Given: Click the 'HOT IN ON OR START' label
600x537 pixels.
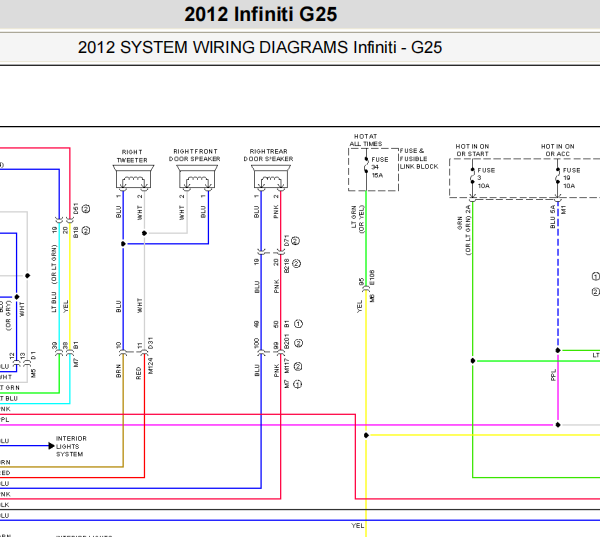Looking at the screenshot, I should tap(472, 150).
